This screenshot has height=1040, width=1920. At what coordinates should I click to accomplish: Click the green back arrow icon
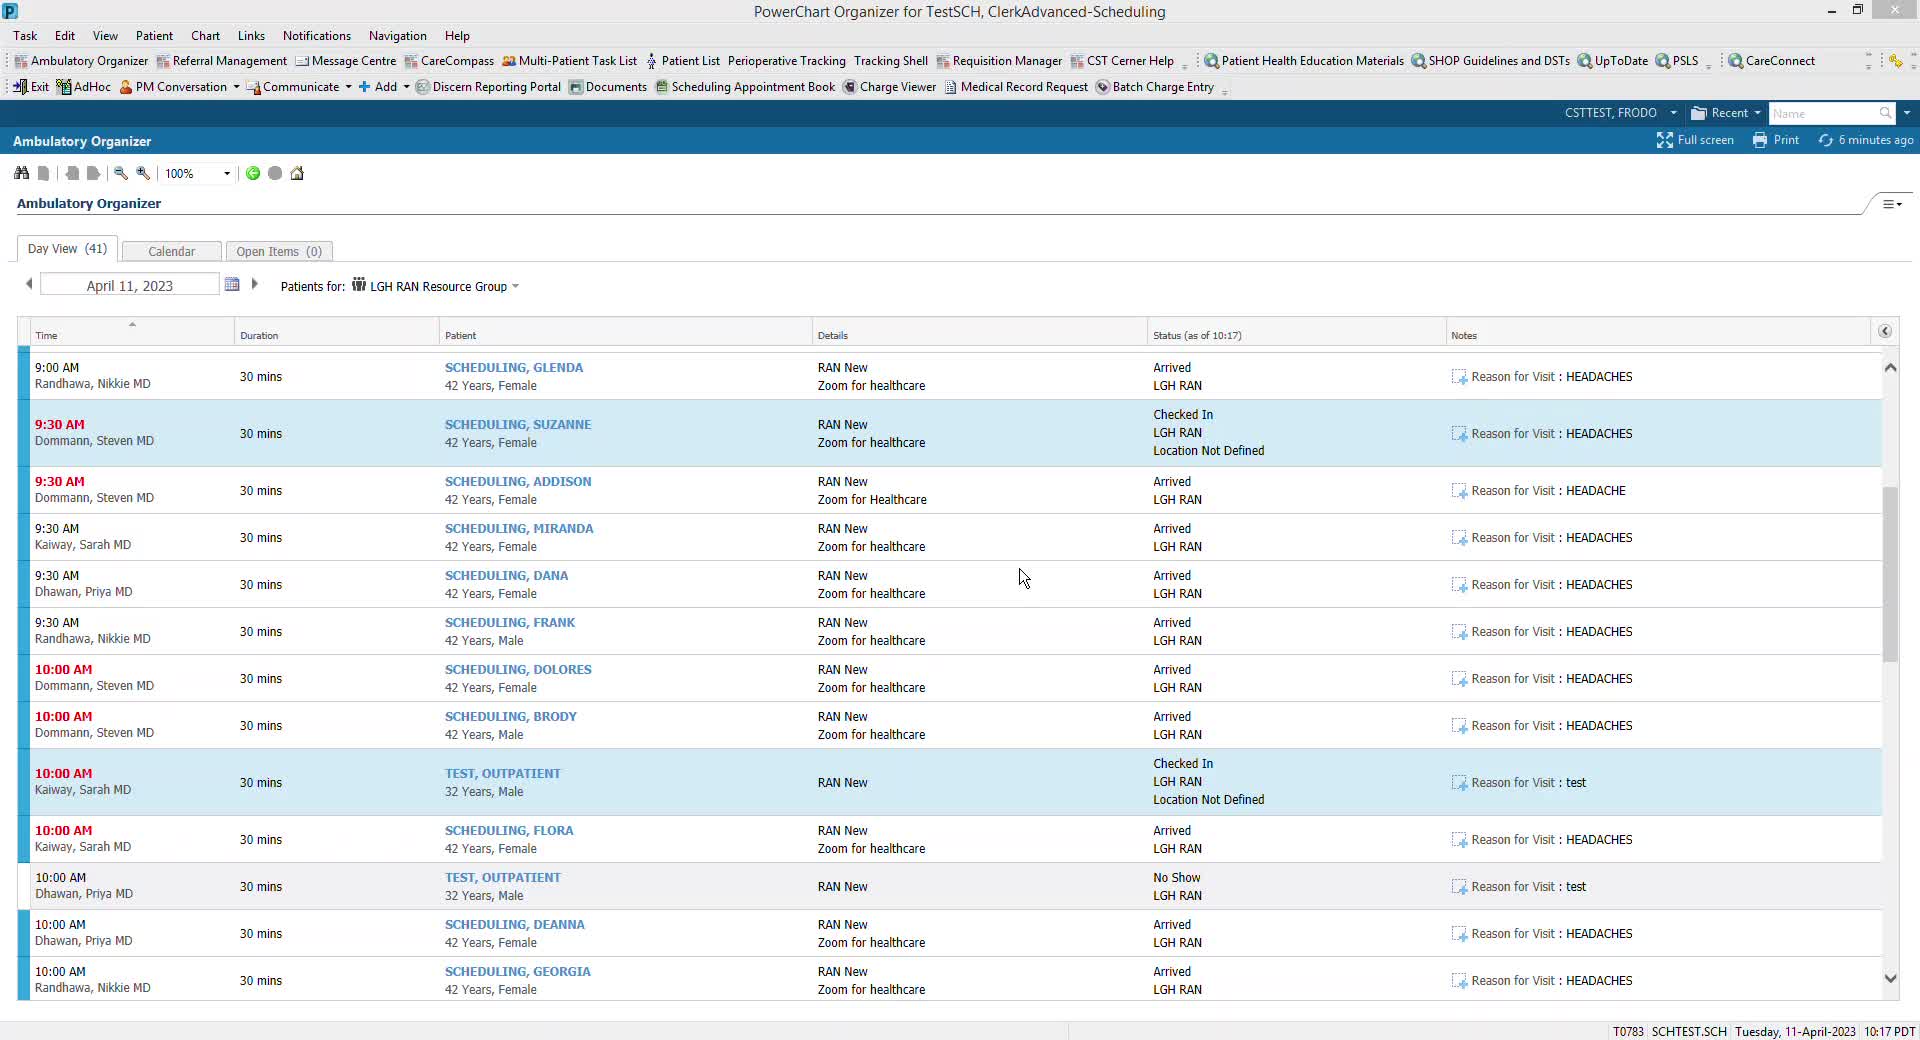pos(253,173)
